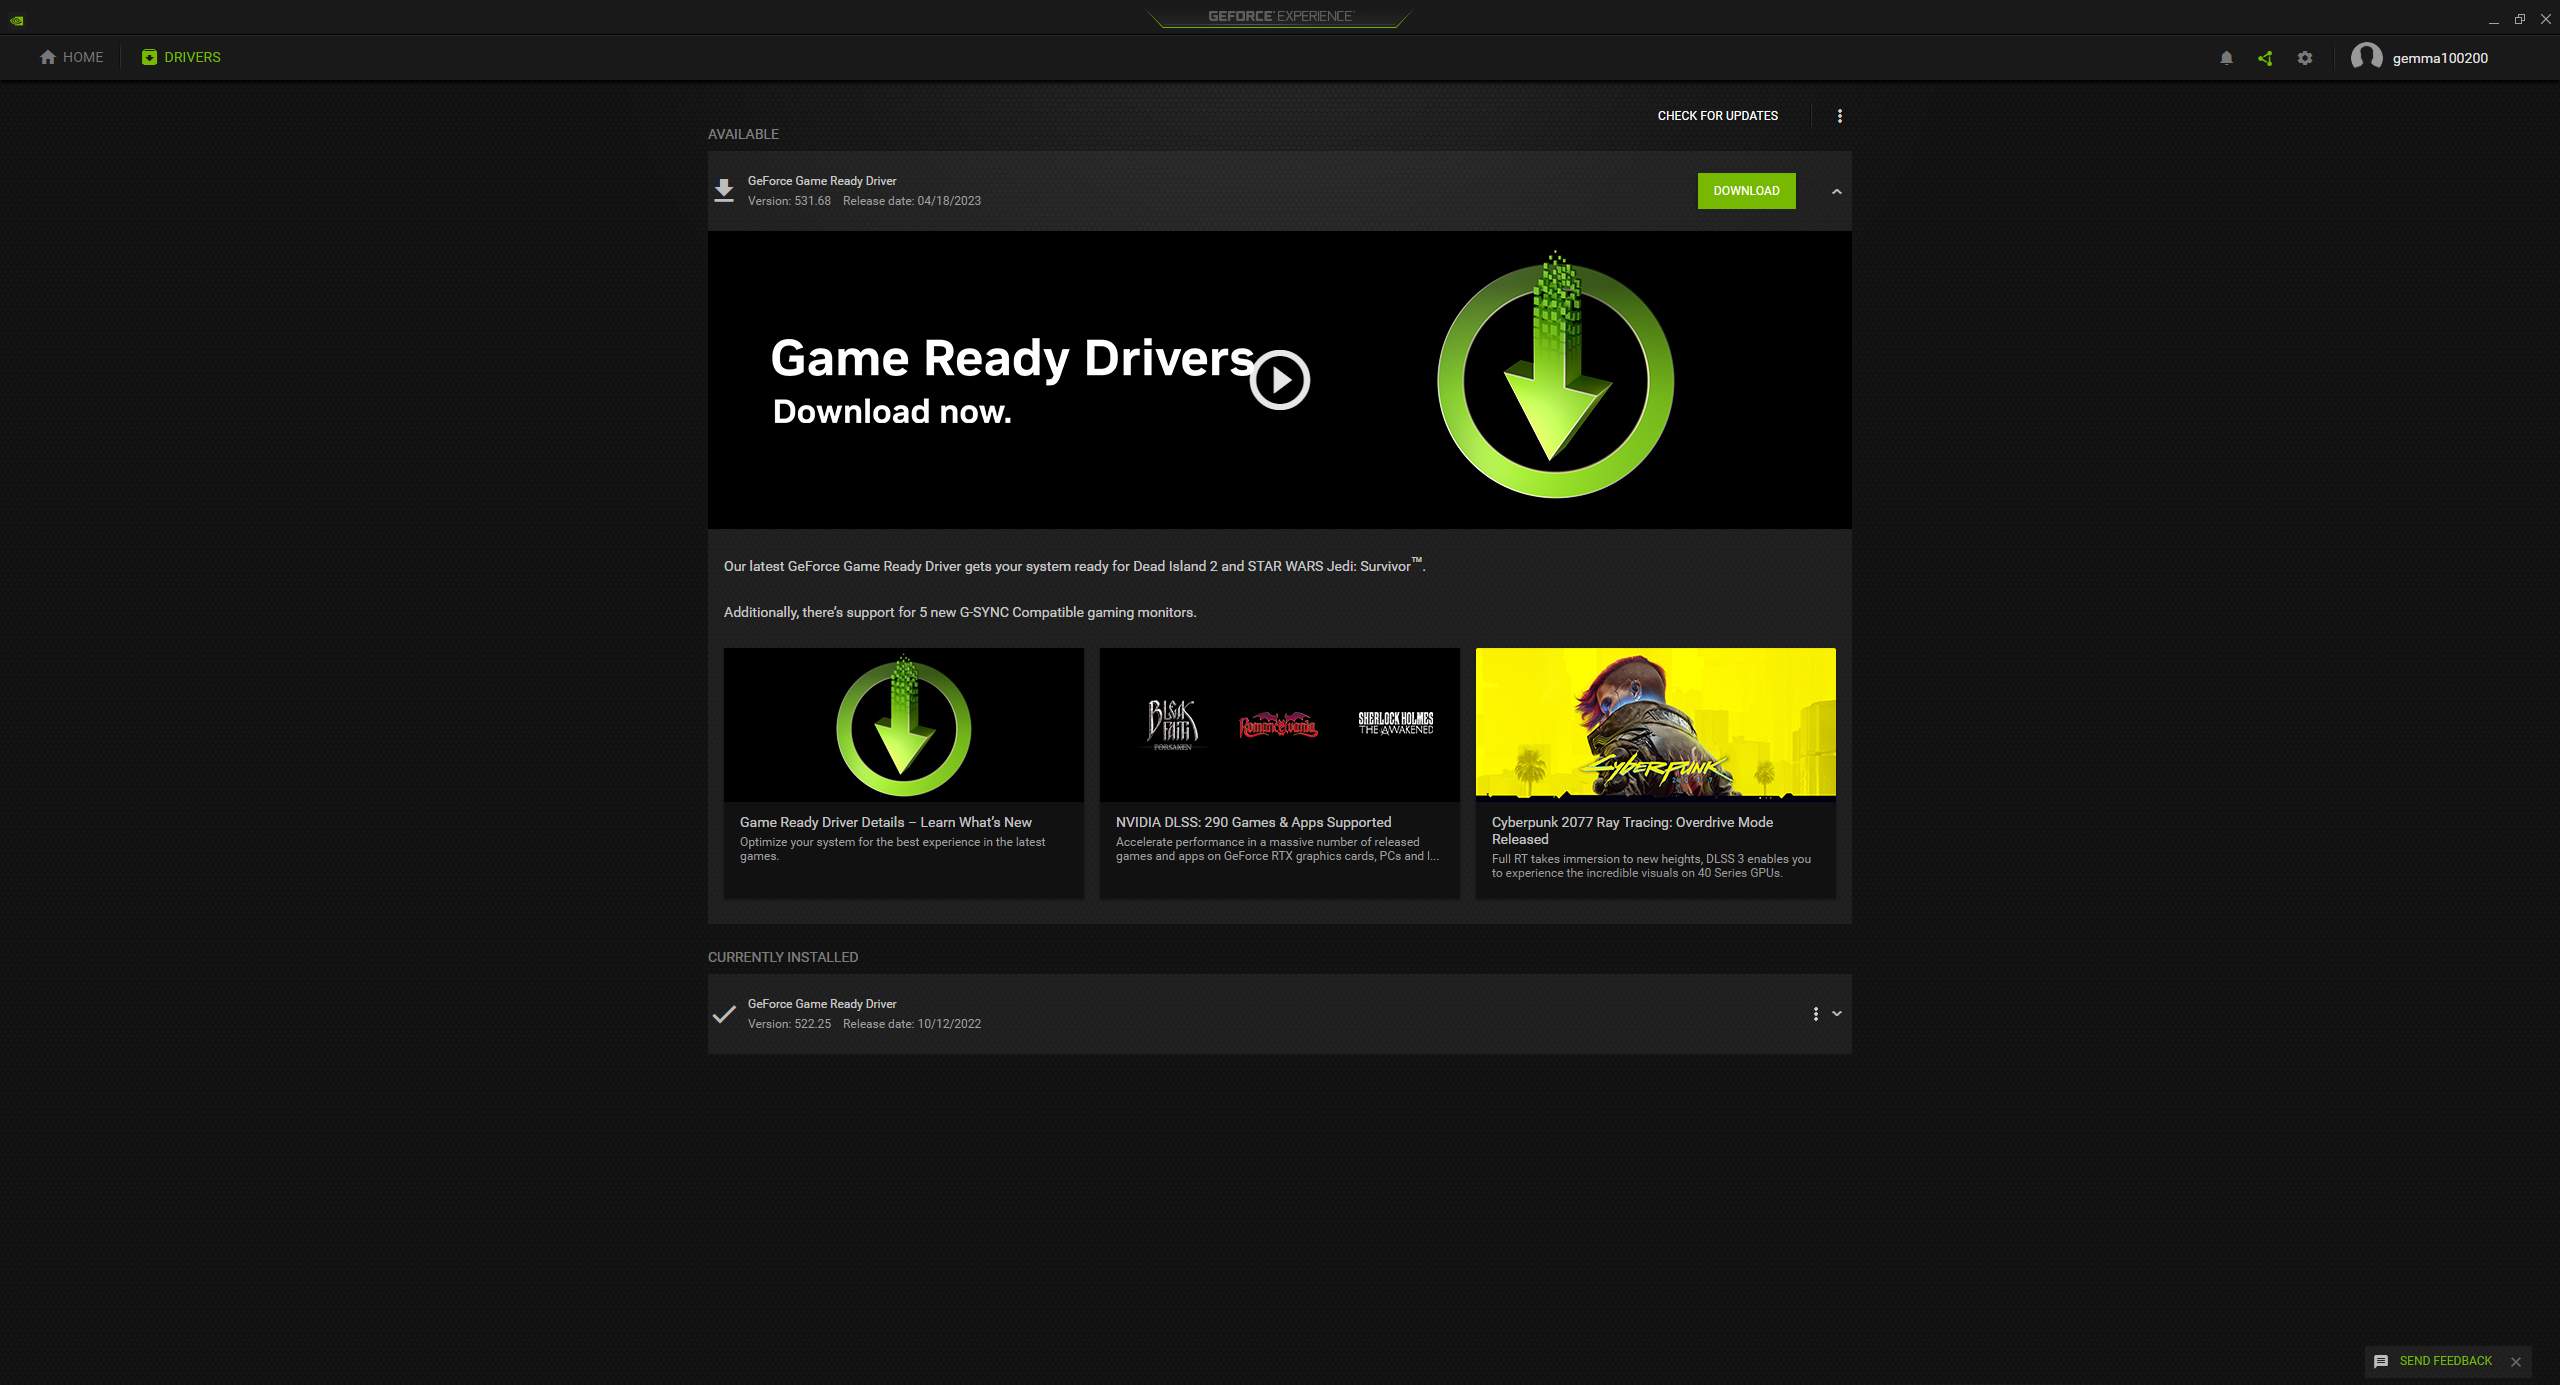Restore down the GeForce Experience window
The image size is (2560, 1385).
point(2520,19)
